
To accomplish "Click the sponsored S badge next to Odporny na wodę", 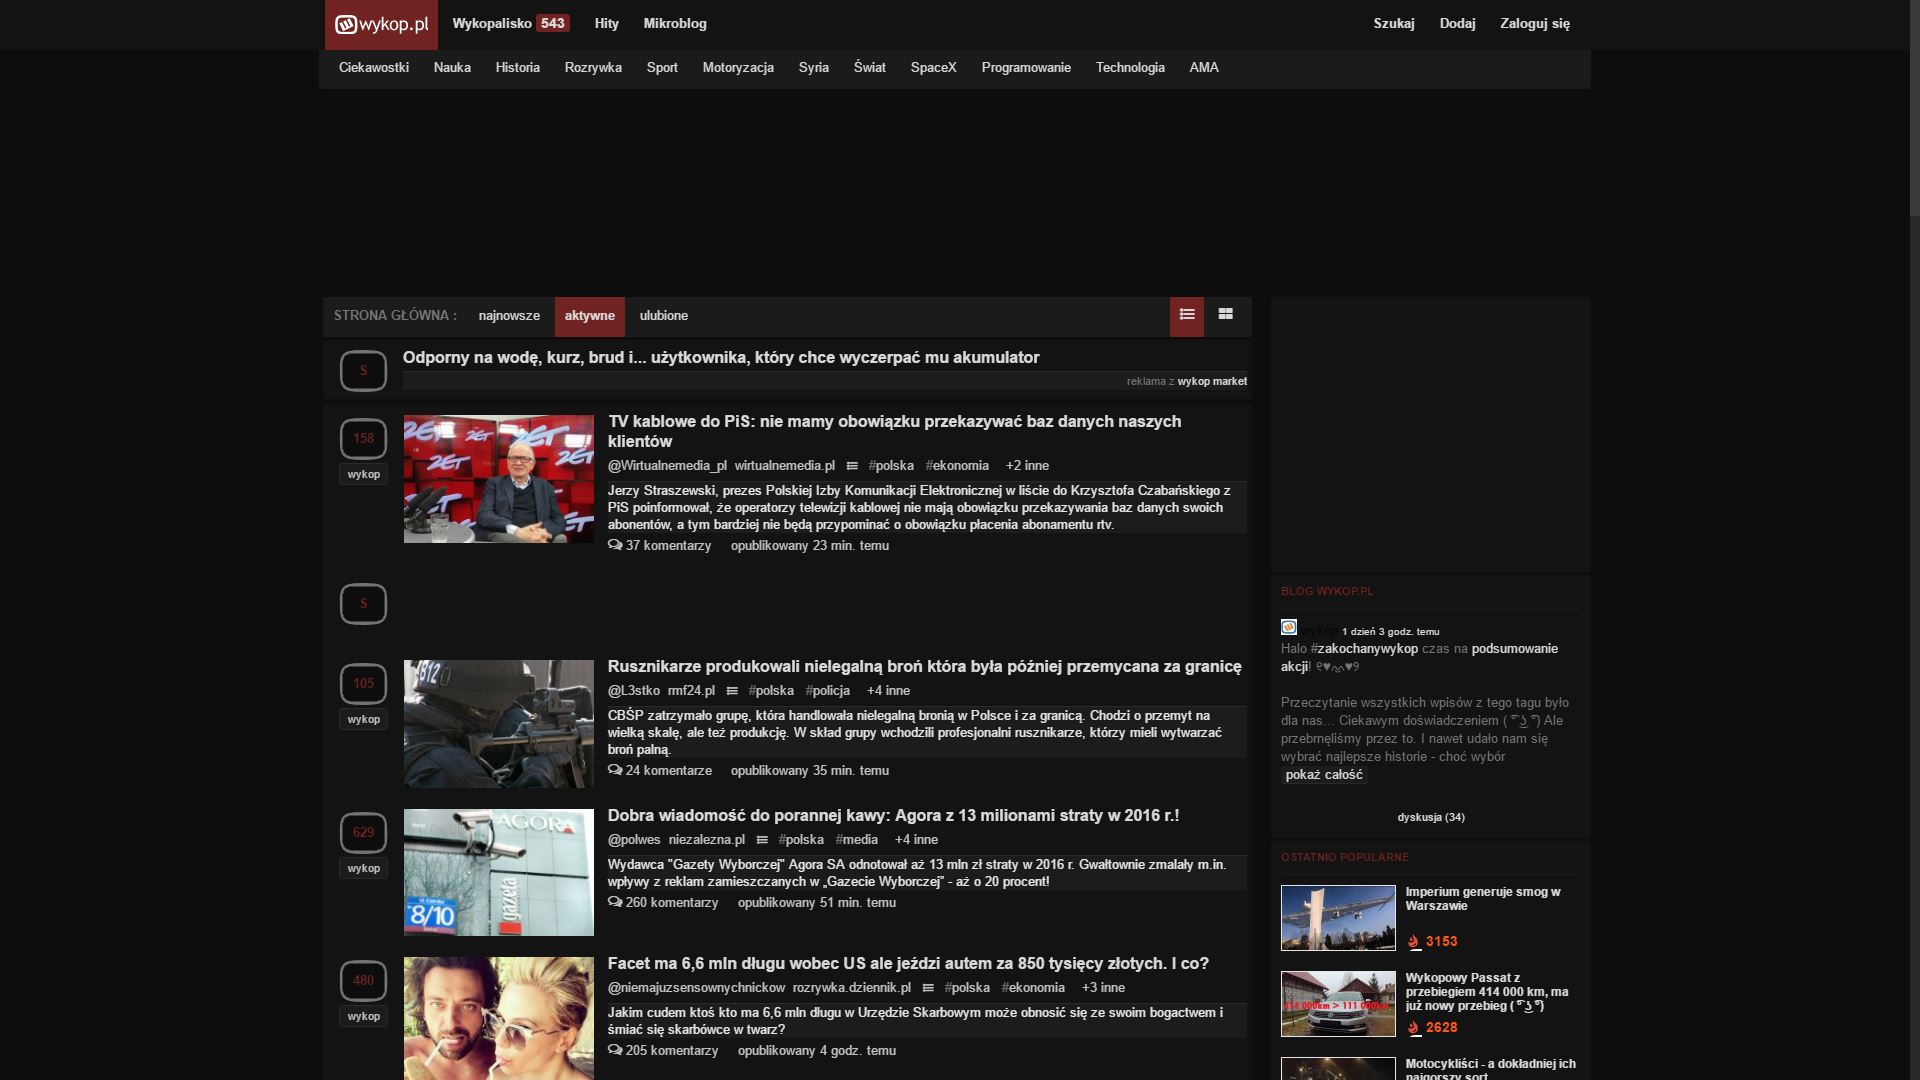I will coord(363,371).
